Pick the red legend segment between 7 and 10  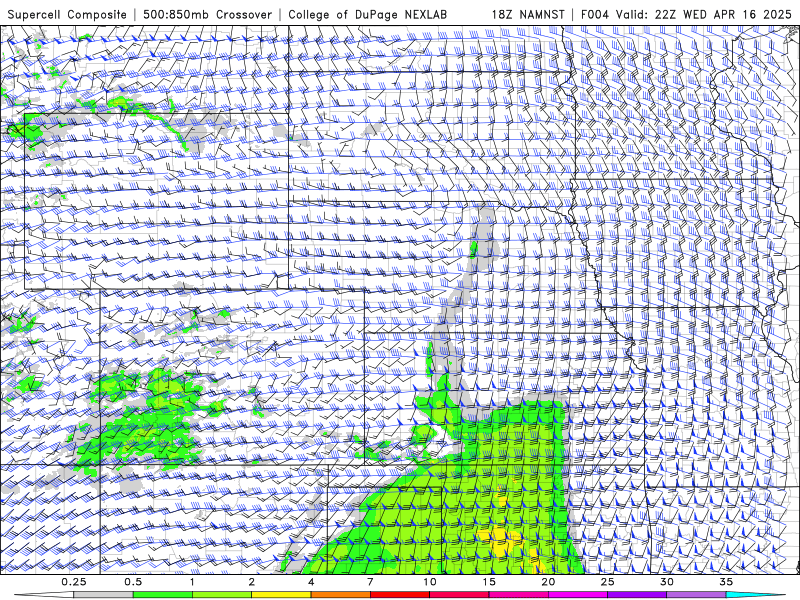(399, 595)
